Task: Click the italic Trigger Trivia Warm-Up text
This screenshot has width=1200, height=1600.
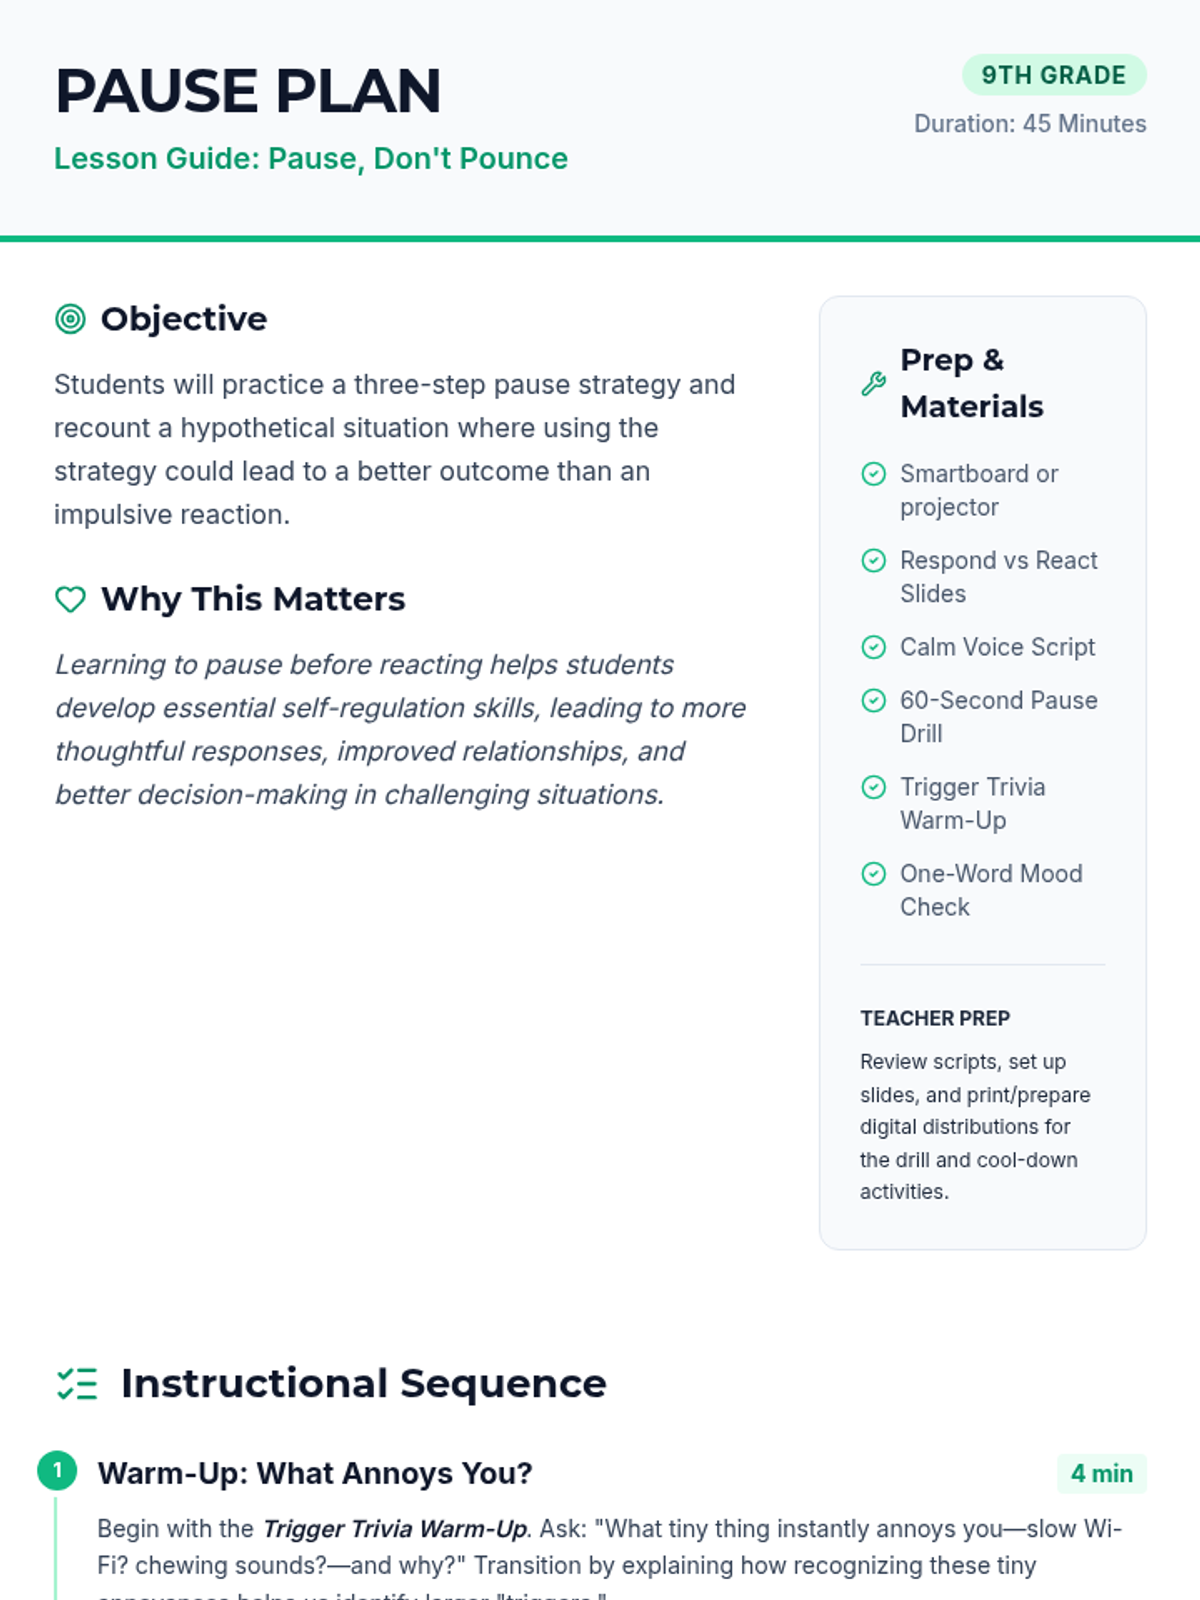Action: [x=394, y=1530]
